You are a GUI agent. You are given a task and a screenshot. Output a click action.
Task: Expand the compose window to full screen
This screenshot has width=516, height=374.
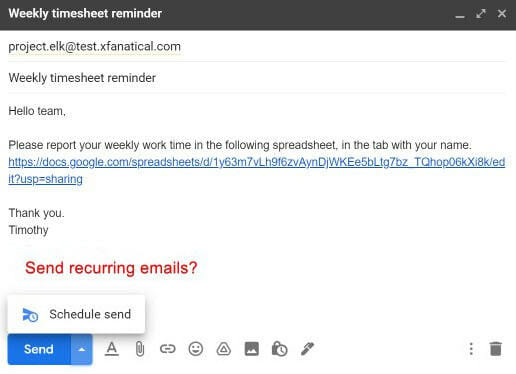pyautogui.click(x=481, y=14)
